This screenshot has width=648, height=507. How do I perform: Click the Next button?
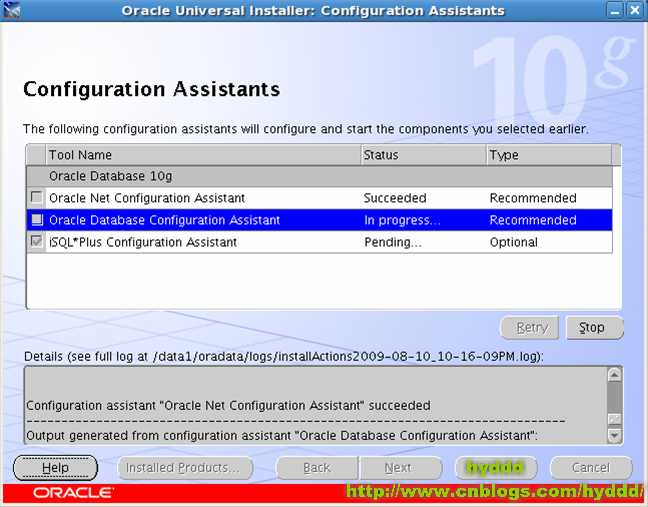(400, 468)
